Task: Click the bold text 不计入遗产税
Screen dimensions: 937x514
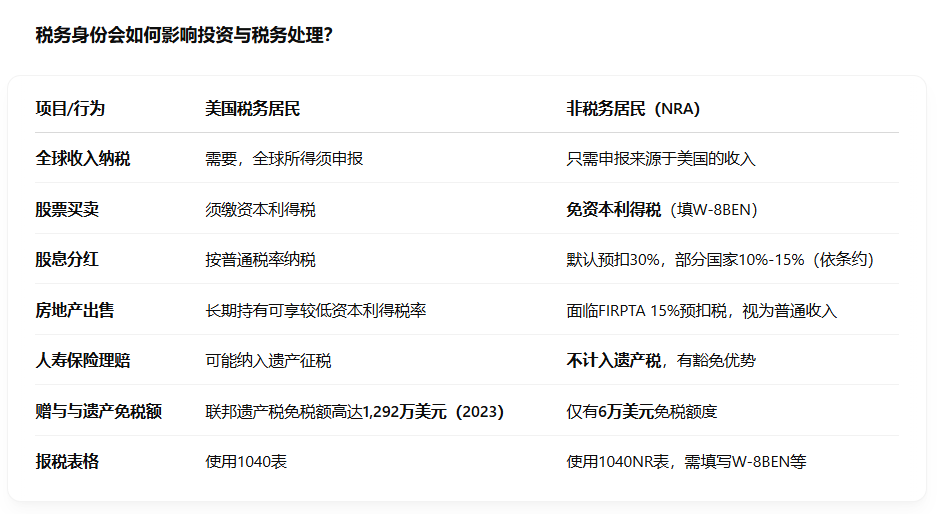Action: (x=613, y=360)
